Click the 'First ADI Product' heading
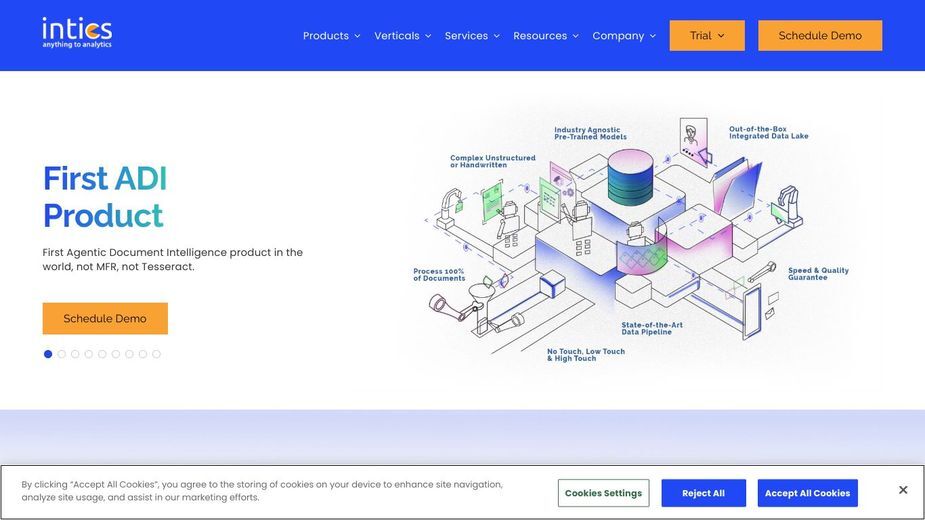The width and height of the screenshot is (925, 520). (105, 197)
